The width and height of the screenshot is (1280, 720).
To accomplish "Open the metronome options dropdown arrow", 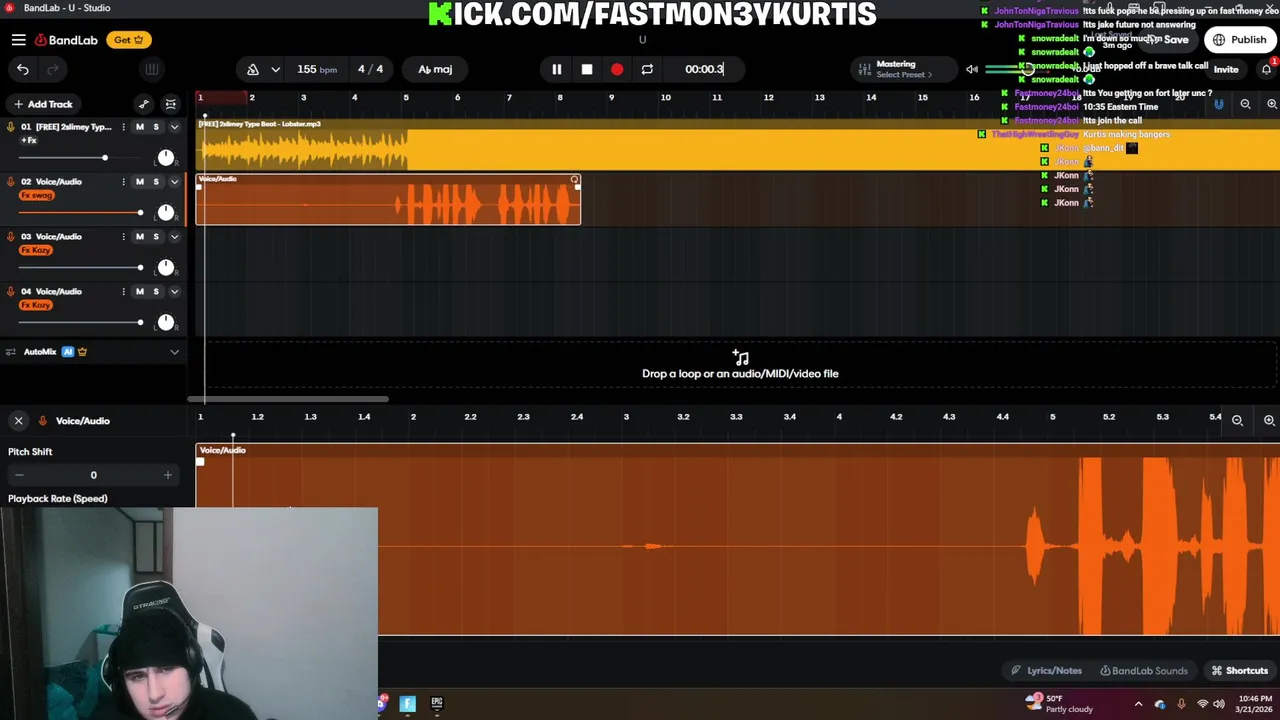I will click(275, 69).
